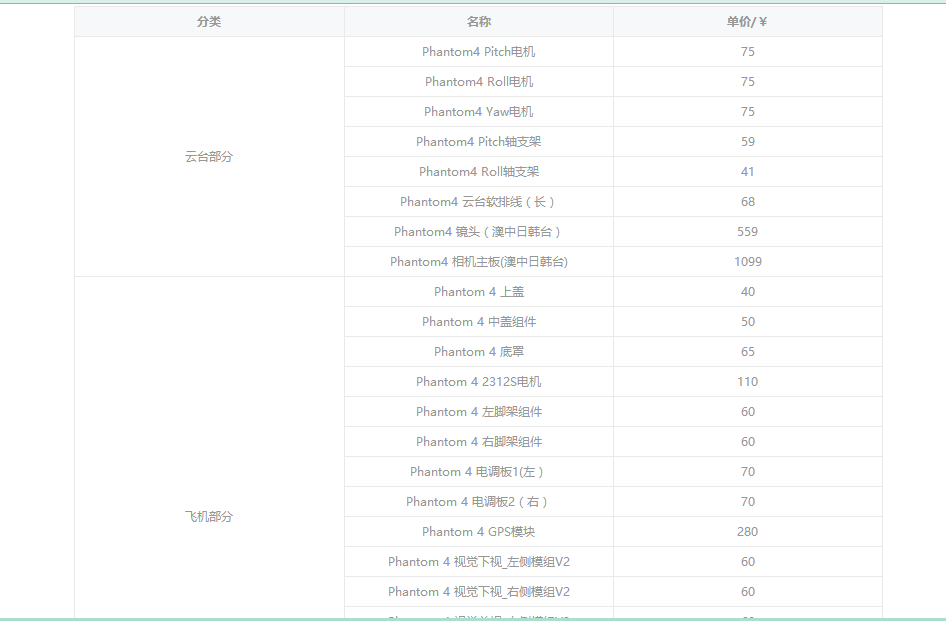The image size is (946, 621).
Task: Click price 75 in Phantom4 Pitch电机 row
Action: pyautogui.click(x=748, y=52)
